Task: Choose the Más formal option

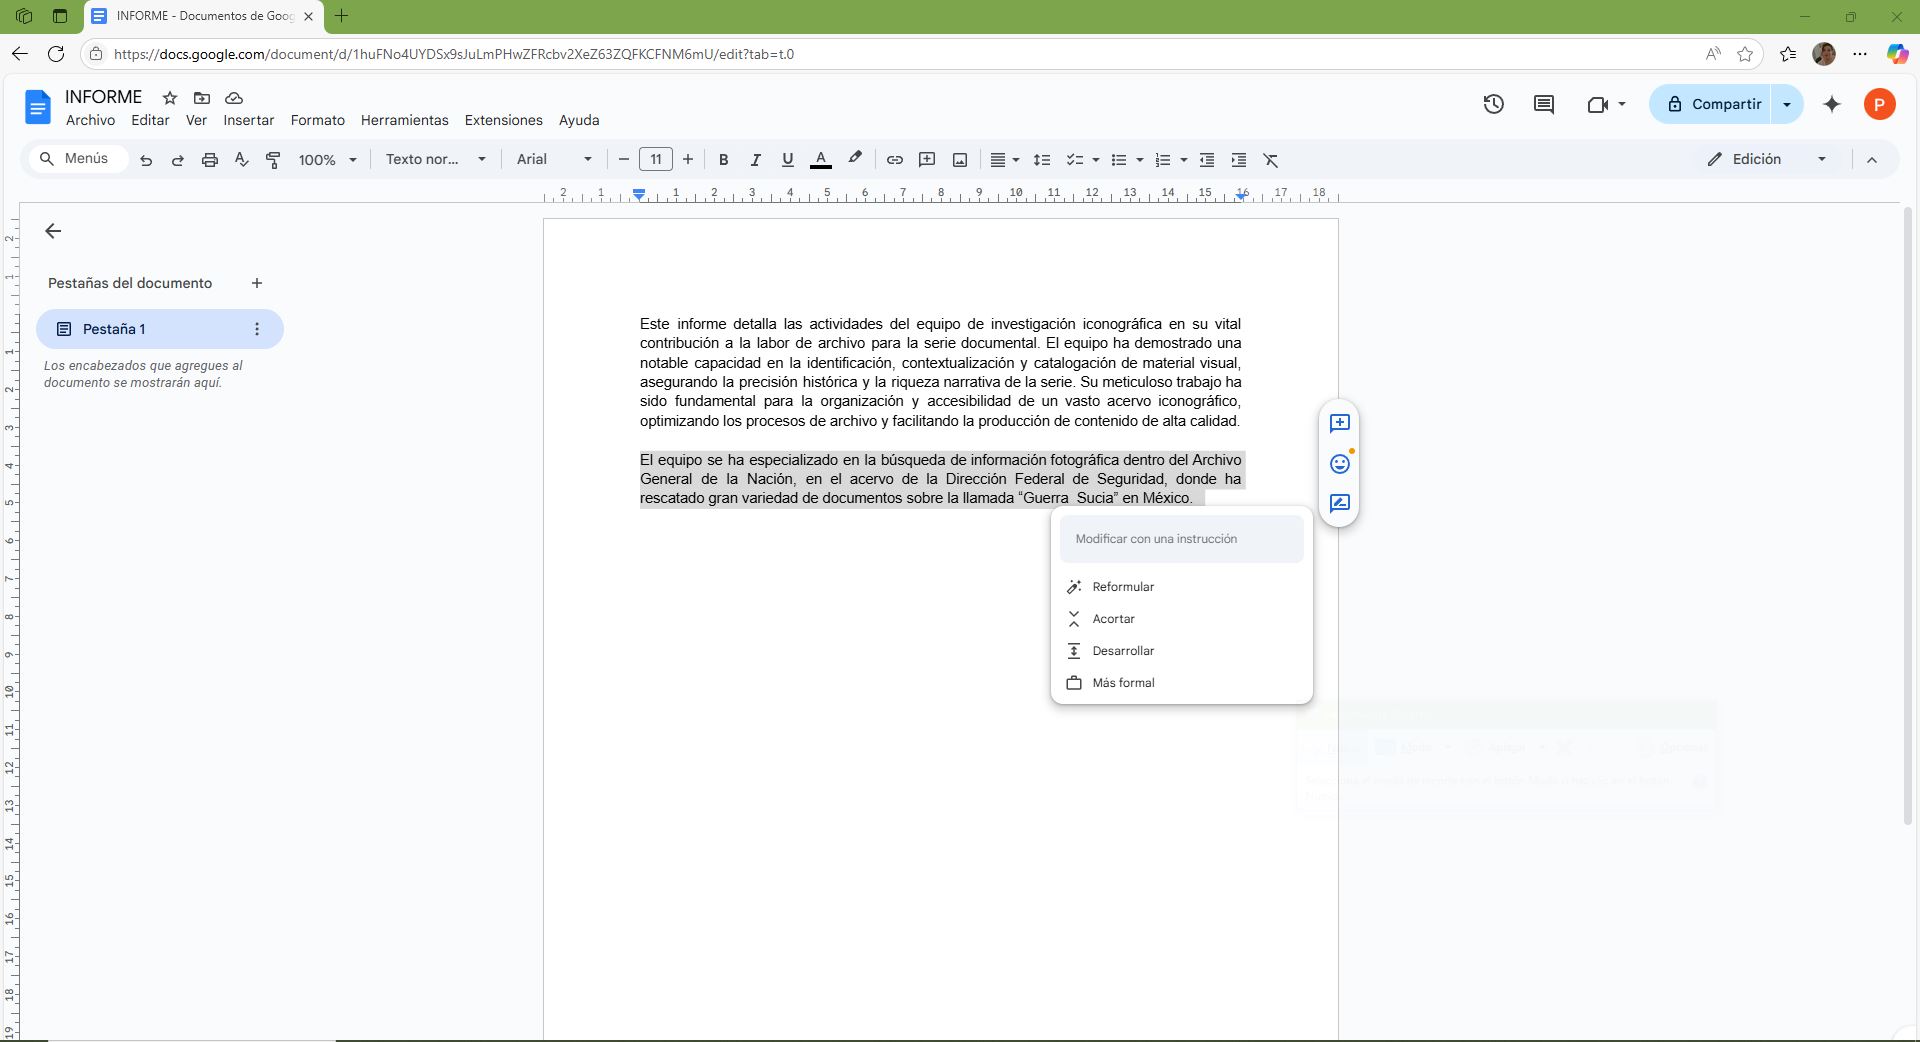Action: pyautogui.click(x=1123, y=683)
